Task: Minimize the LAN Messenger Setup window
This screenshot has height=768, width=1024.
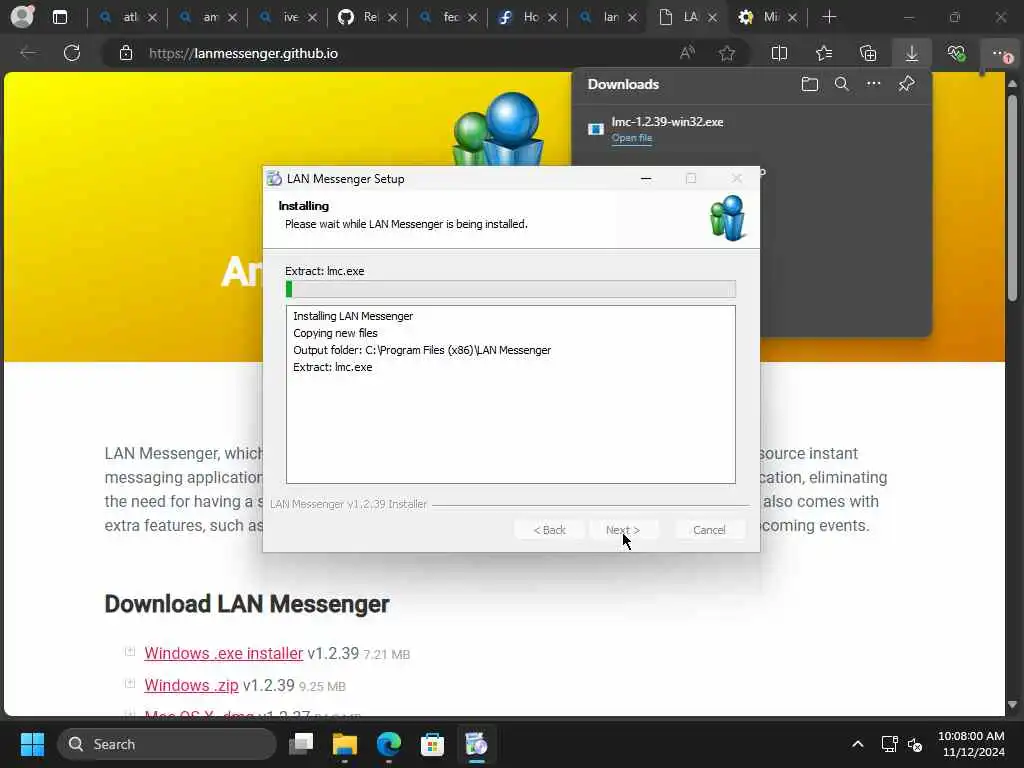Action: (646, 178)
